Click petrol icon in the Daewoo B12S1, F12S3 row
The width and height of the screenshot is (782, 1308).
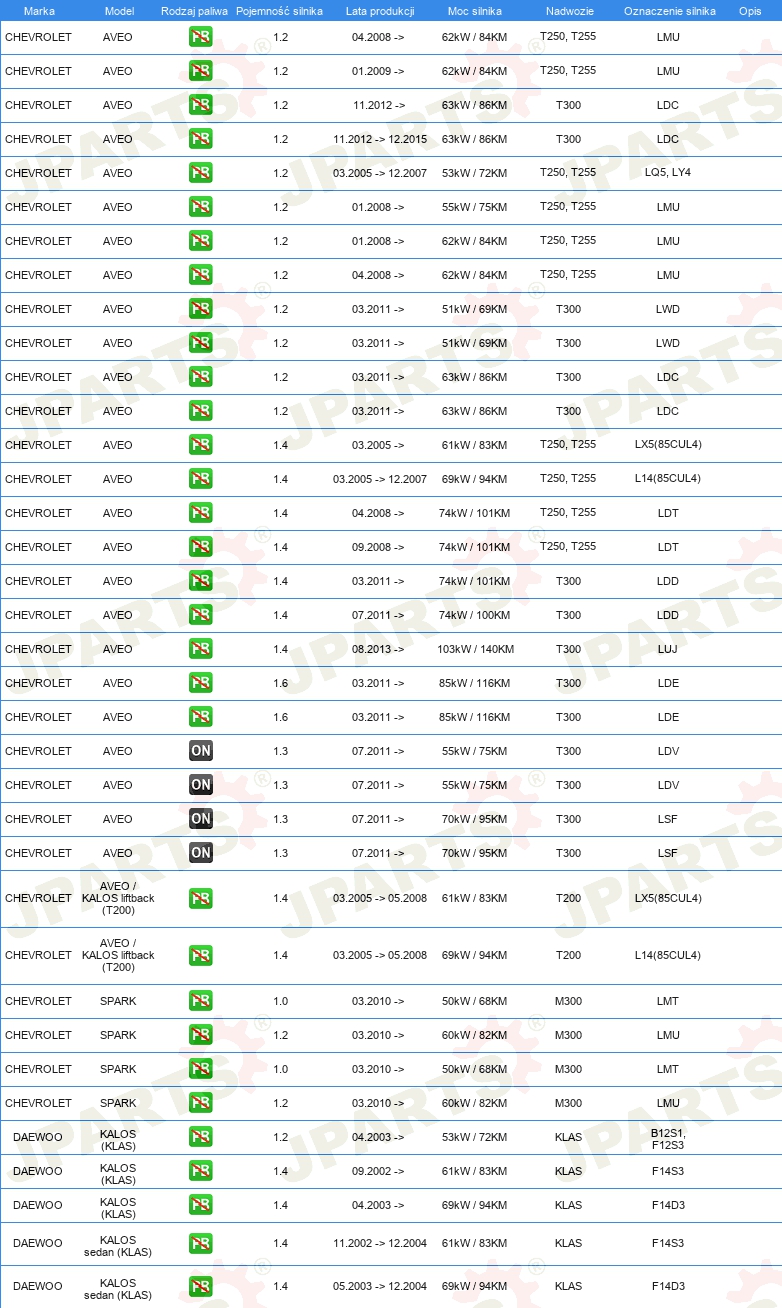tap(201, 1137)
